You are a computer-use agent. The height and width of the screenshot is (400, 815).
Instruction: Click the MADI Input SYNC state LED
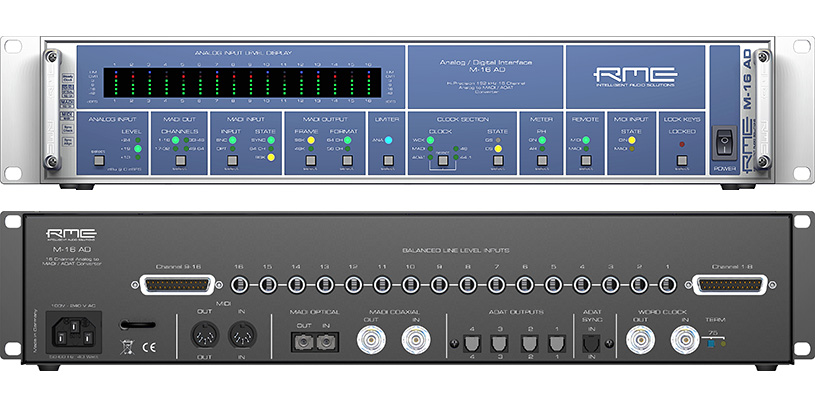[x=271, y=140]
